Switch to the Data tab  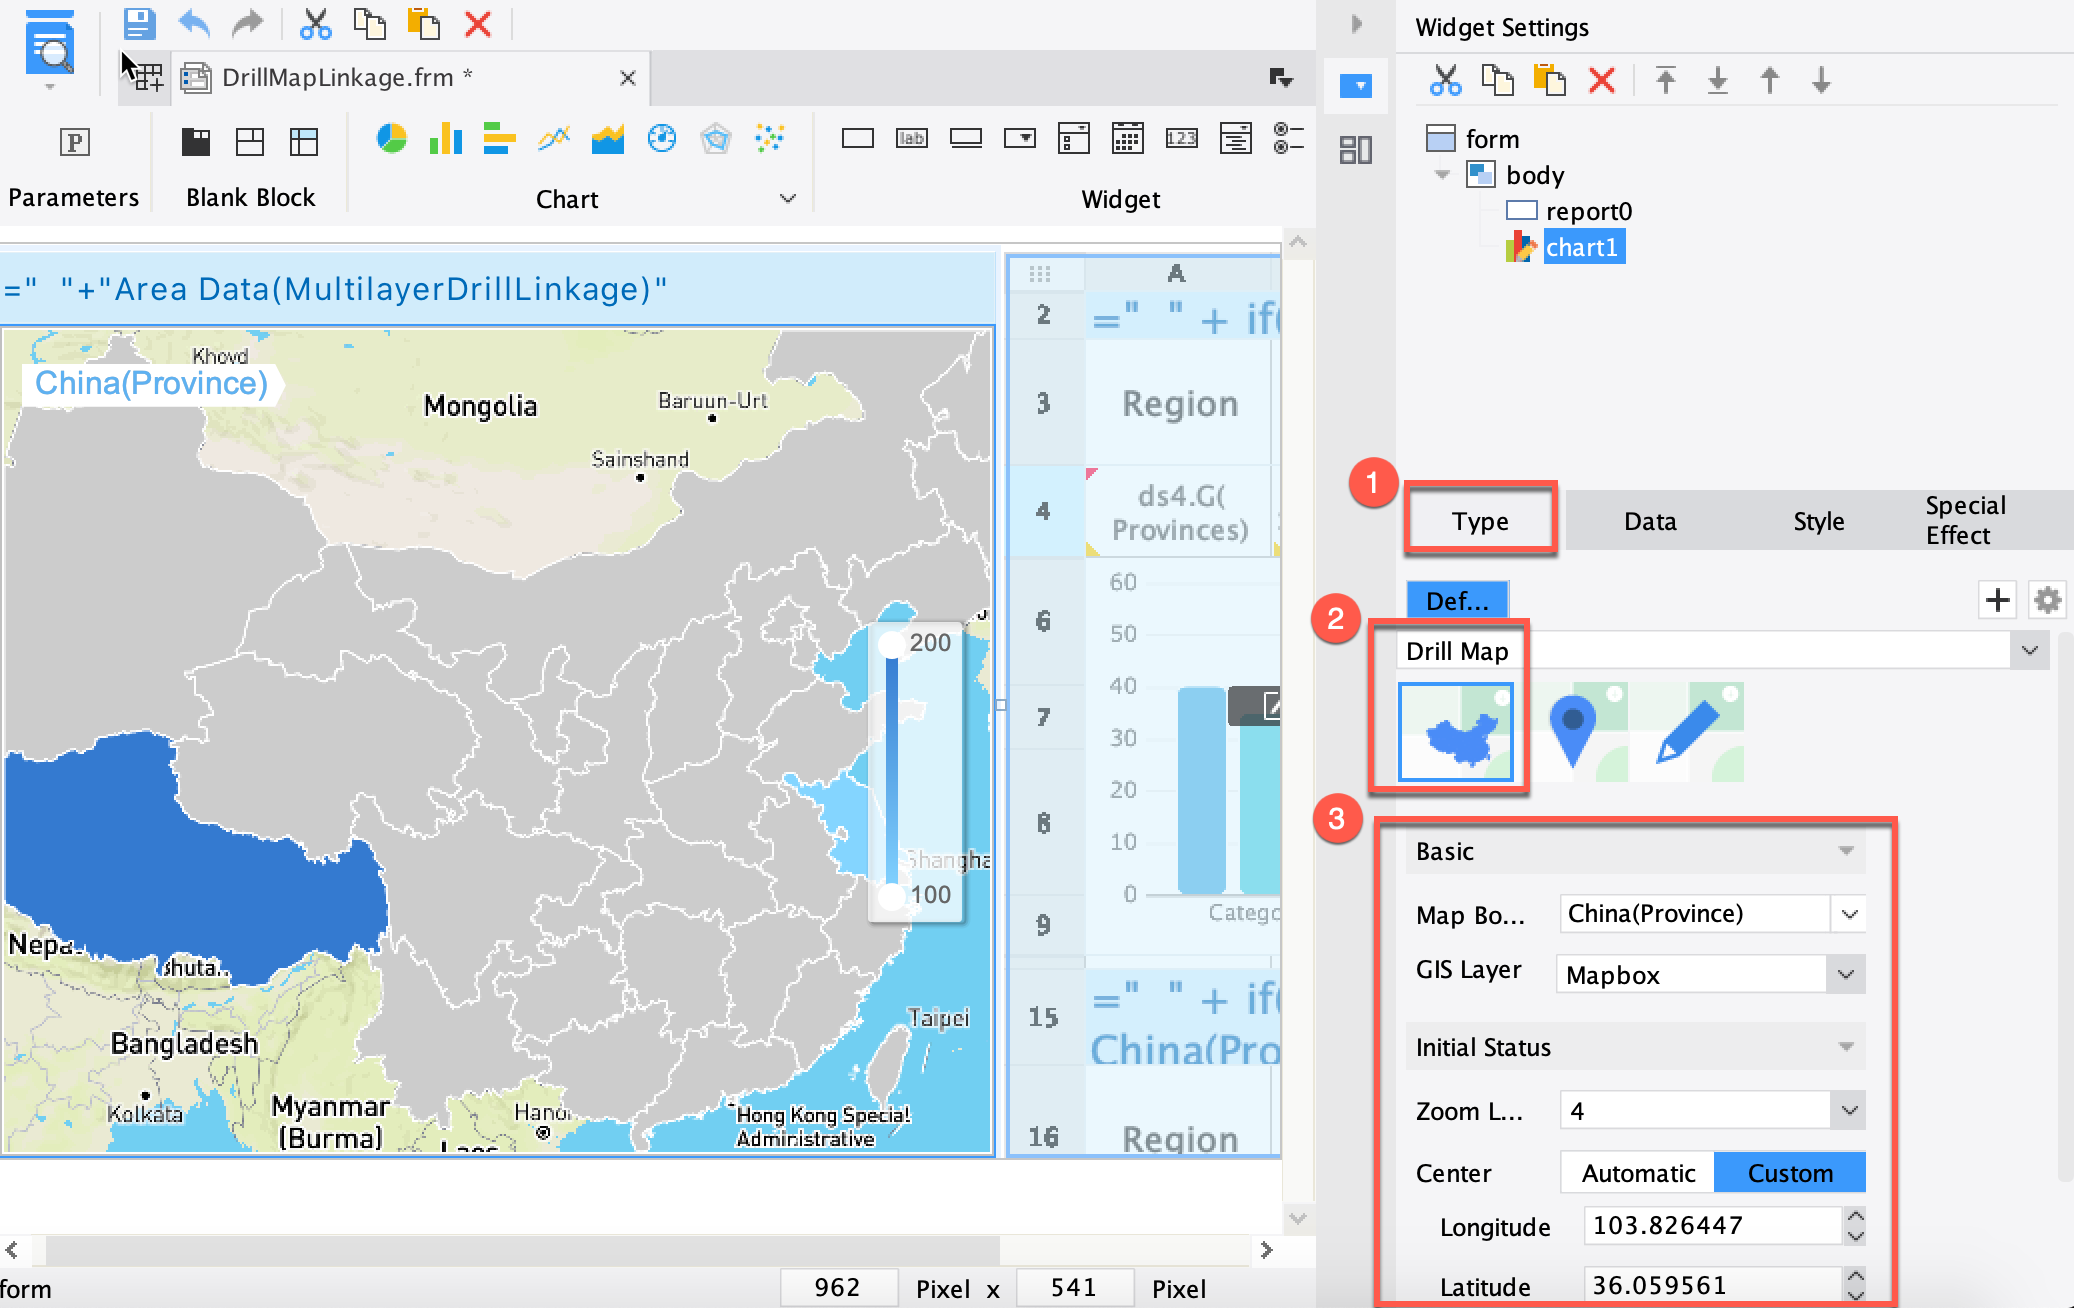[x=1650, y=520]
